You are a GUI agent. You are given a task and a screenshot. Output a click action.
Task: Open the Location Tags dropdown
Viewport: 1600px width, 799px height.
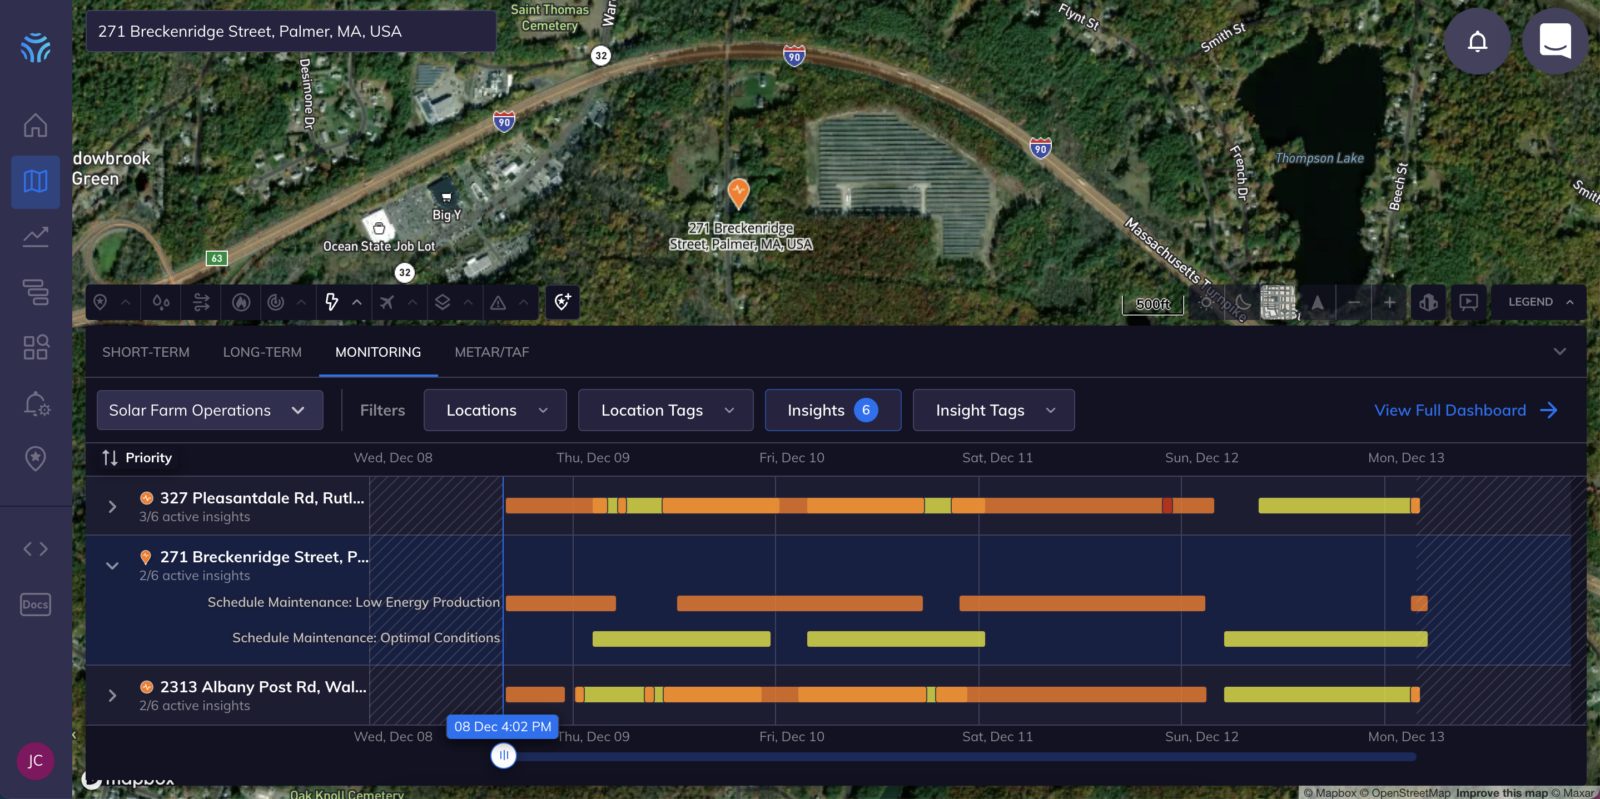pos(665,410)
